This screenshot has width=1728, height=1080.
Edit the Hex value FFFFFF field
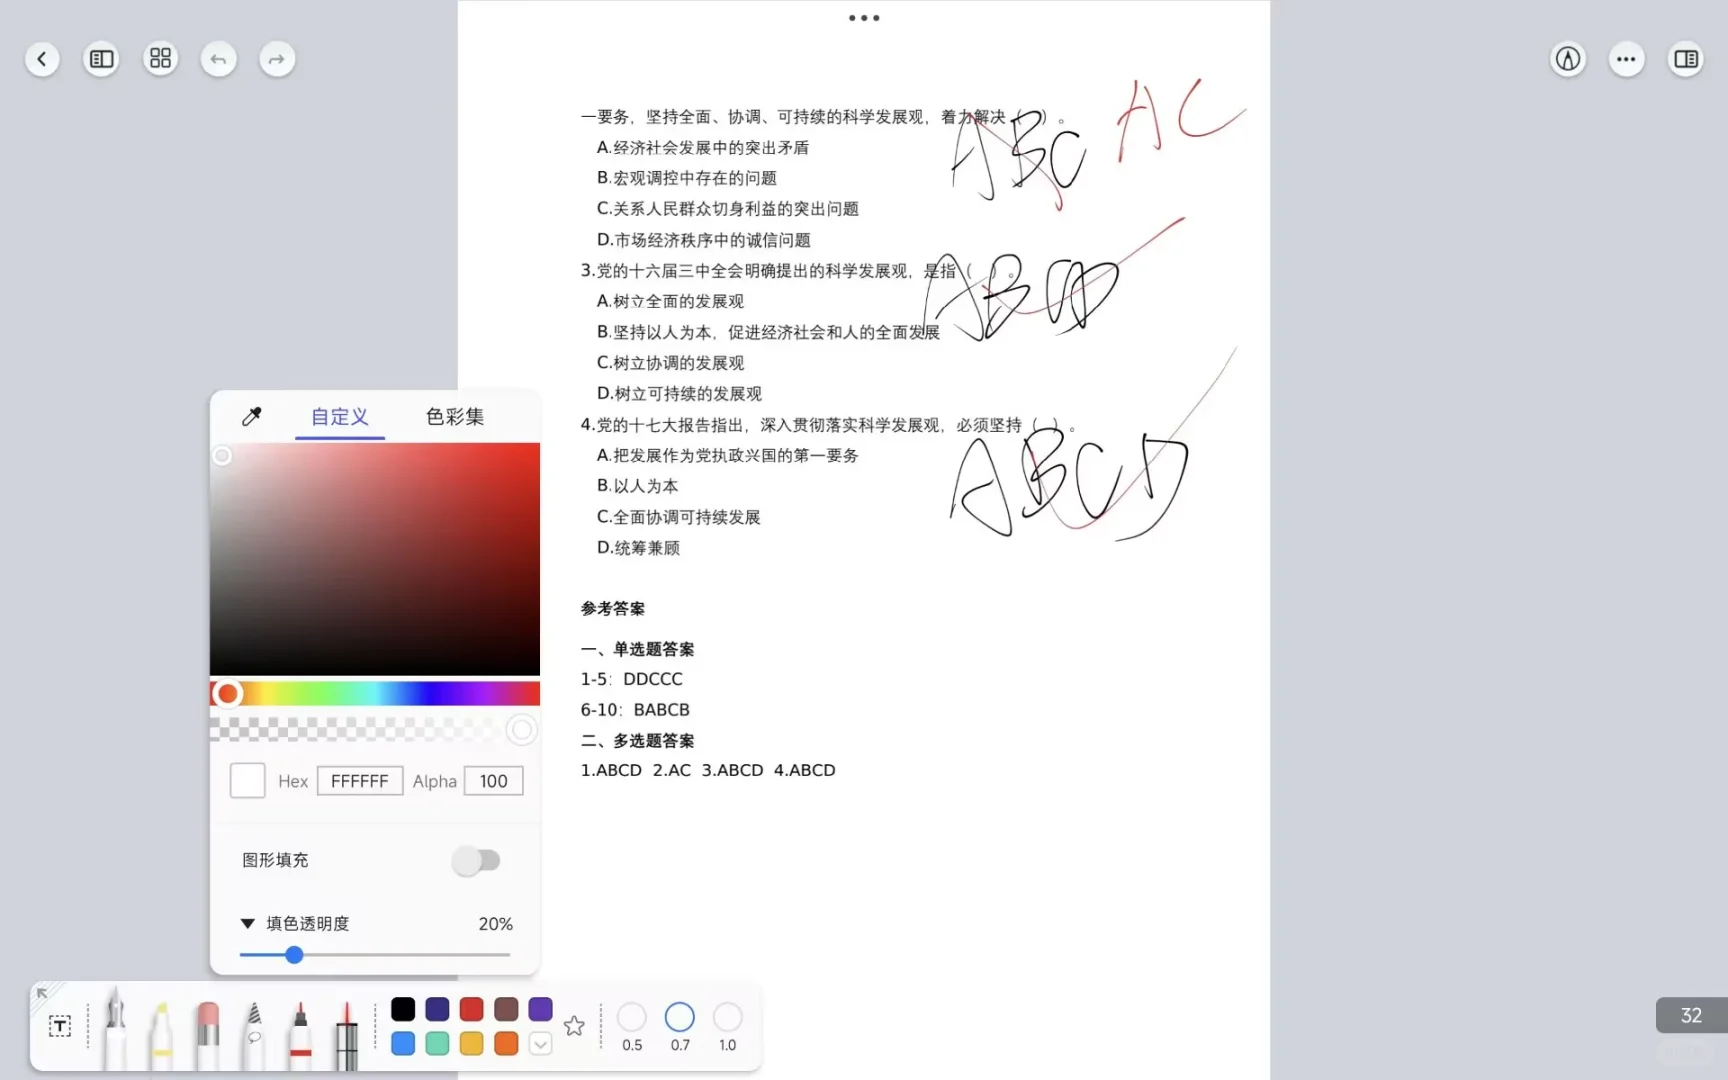(359, 781)
